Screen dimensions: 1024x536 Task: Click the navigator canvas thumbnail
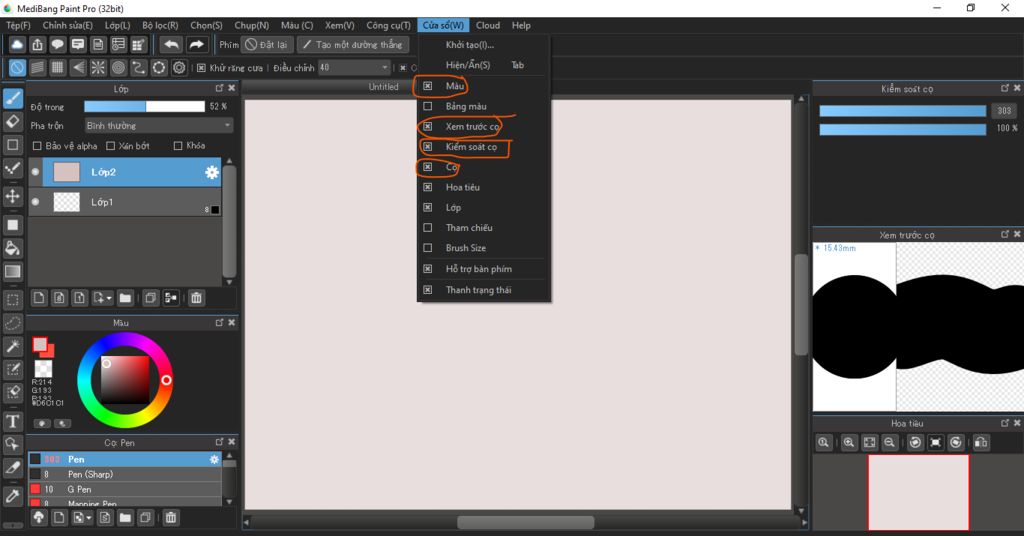click(918, 492)
